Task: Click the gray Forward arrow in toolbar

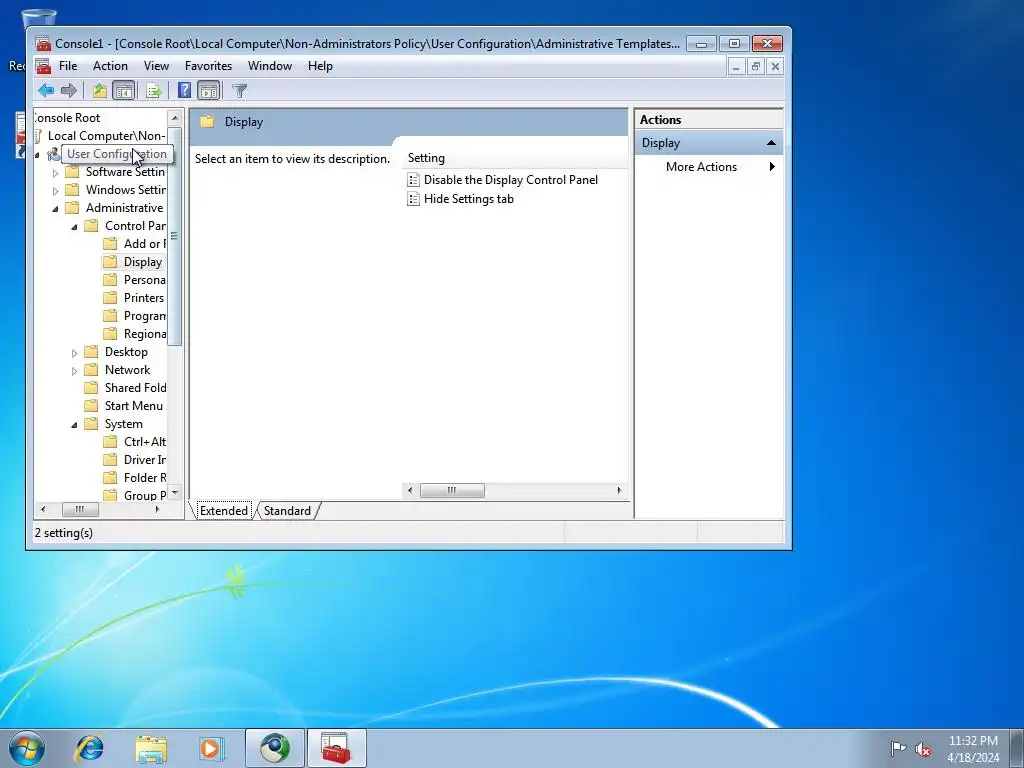Action: tap(69, 91)
